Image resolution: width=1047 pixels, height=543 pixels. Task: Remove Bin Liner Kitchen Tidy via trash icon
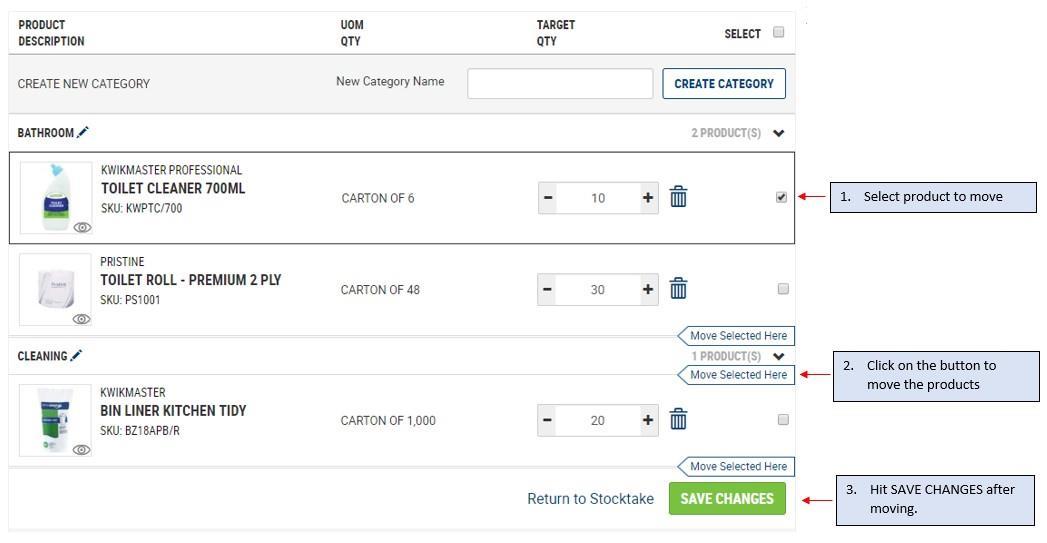(x=678, y=420)
